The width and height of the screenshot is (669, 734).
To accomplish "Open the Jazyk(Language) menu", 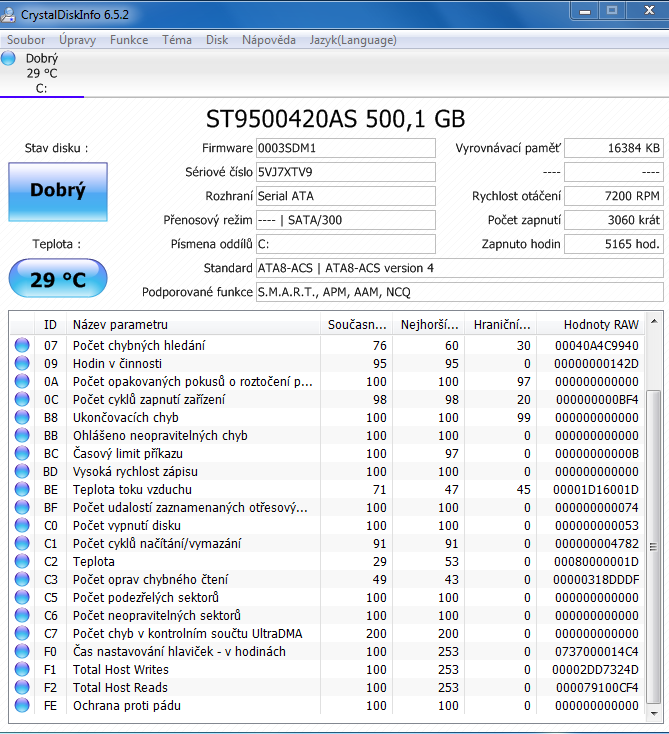I will (x=353, y=40).
